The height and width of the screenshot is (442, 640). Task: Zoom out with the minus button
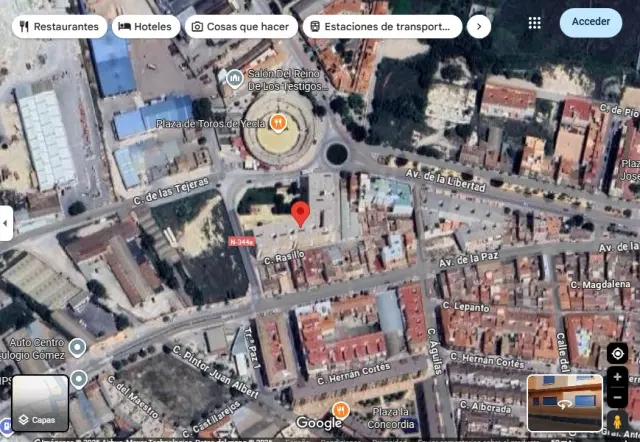pos(617,397)
